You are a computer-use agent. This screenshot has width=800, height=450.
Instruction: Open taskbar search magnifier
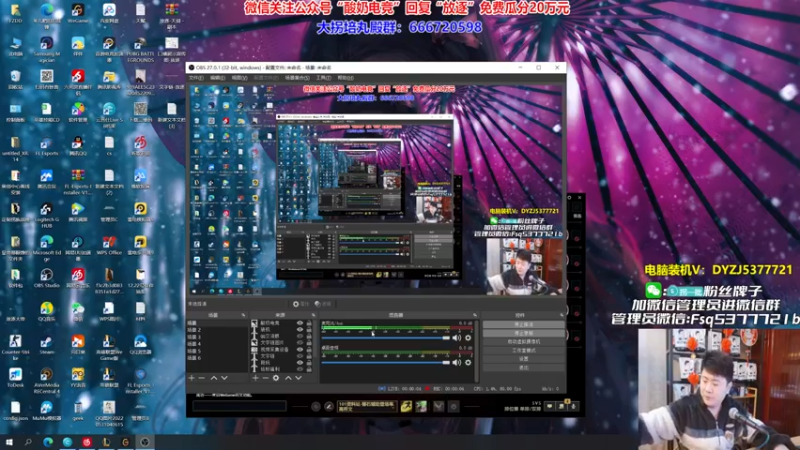28,442
